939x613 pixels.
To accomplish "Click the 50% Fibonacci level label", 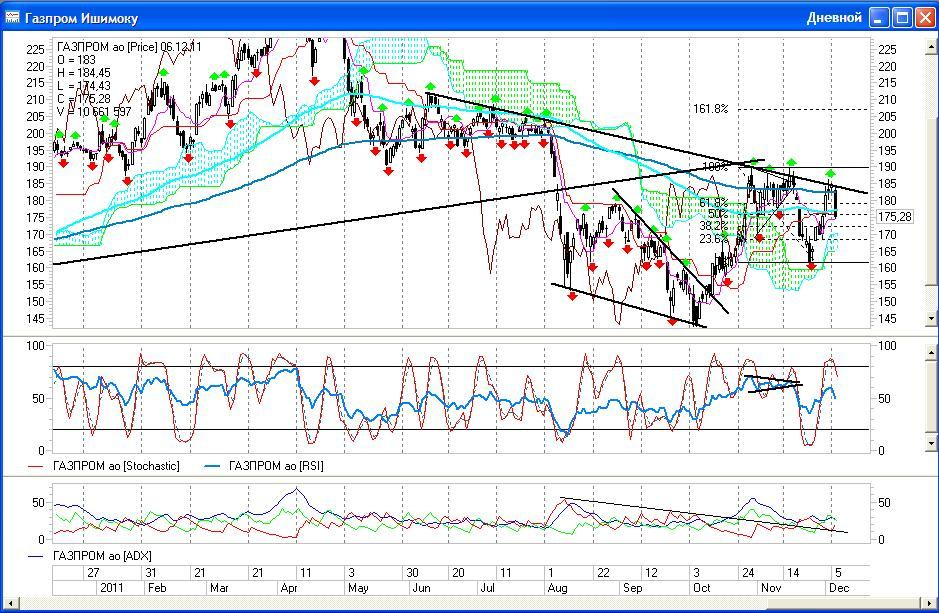I will pos(718,214).
